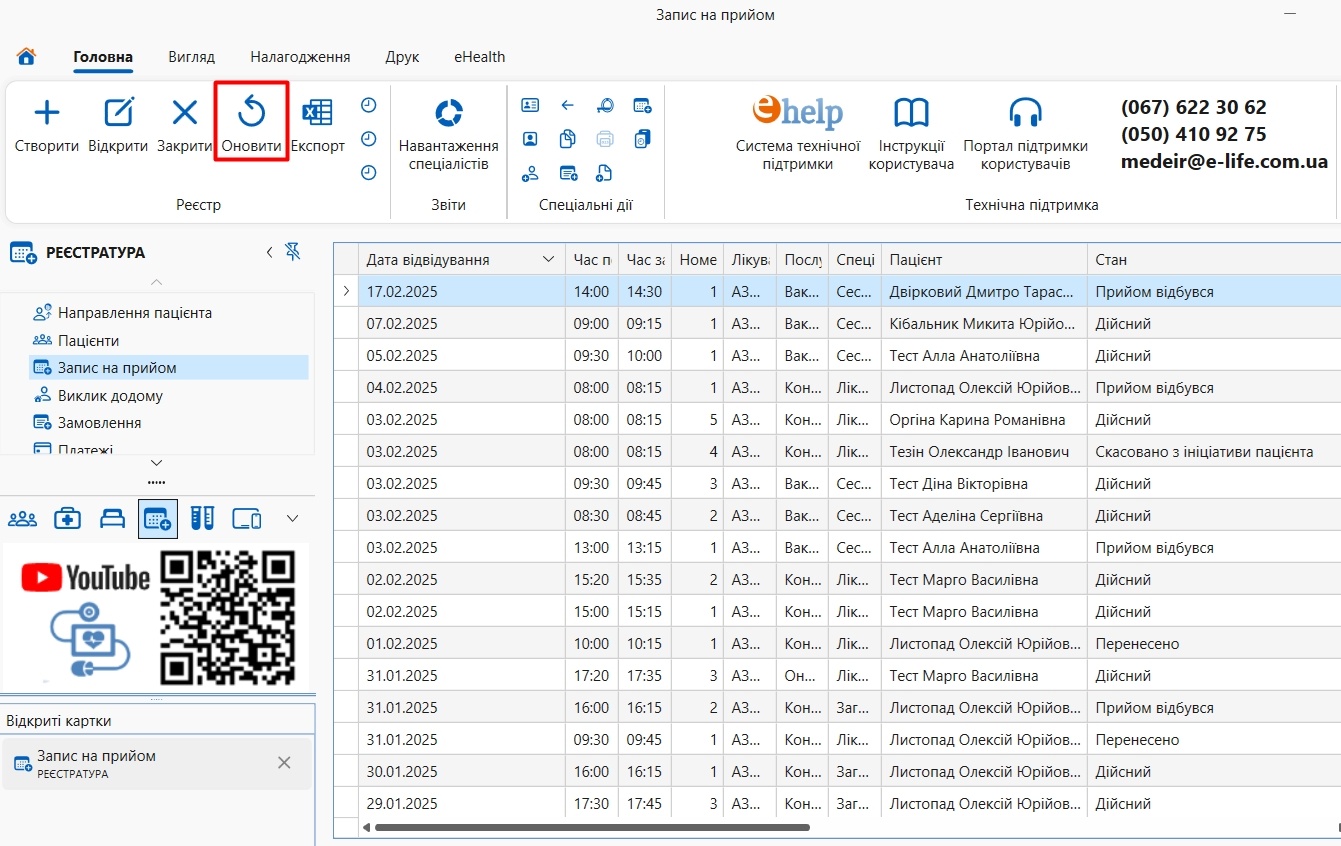Expand more module icons chevron
The height and width of the screenshot is (846, 1341).
293,518
